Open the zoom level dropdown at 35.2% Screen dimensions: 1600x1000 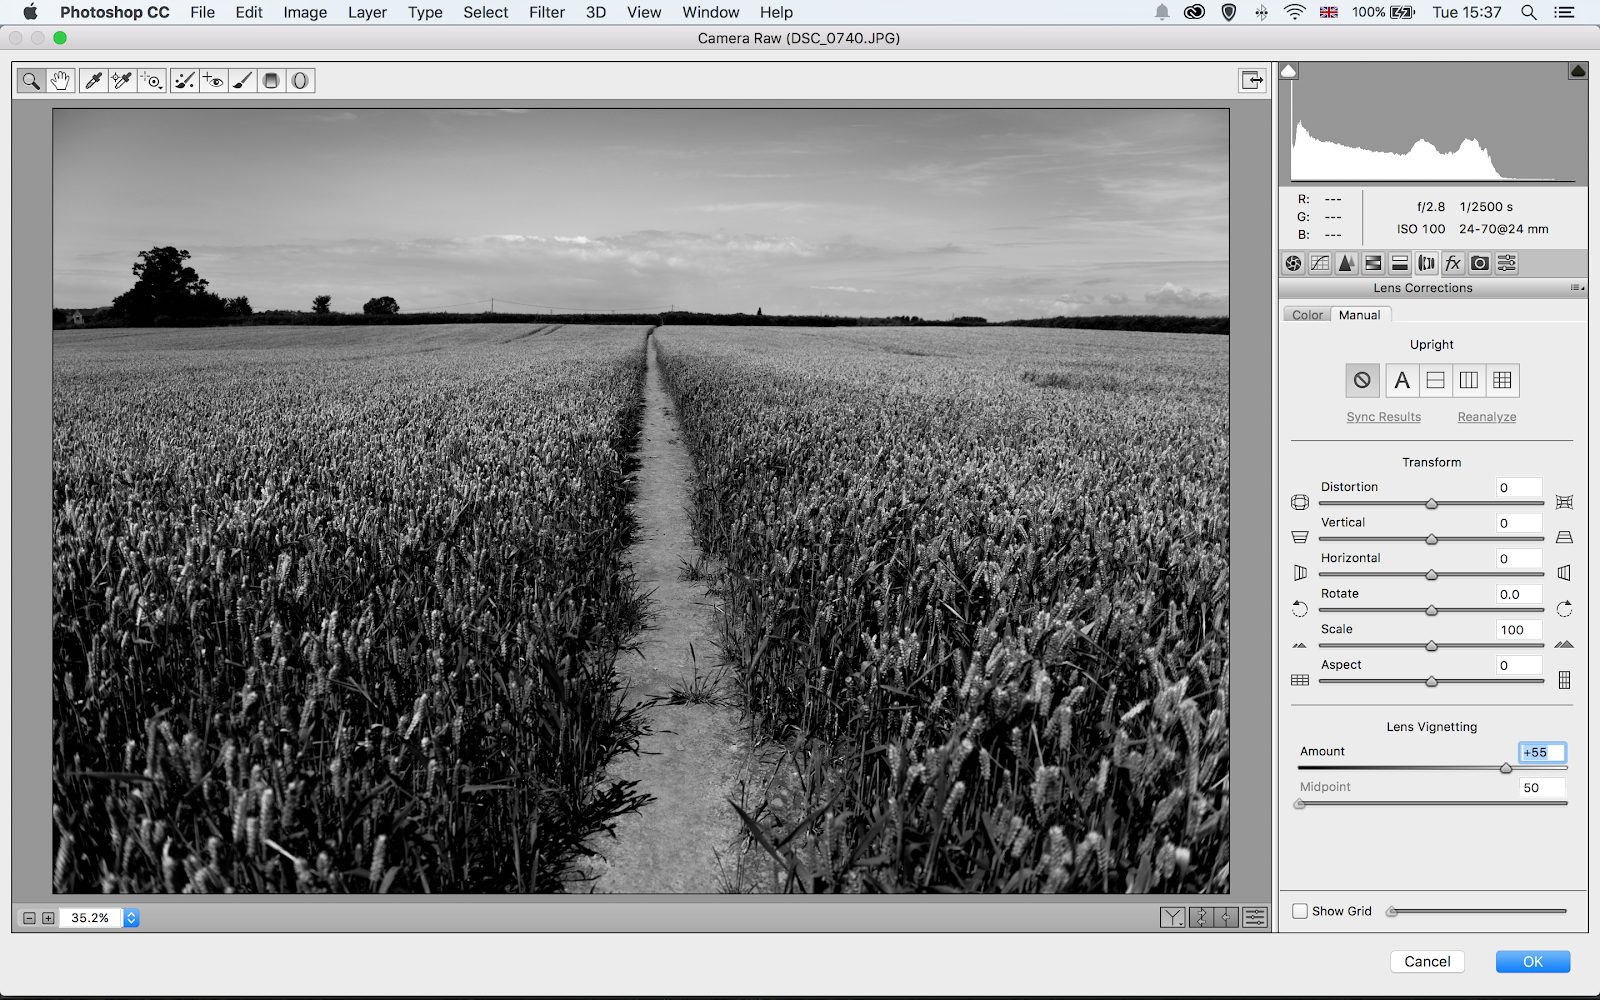point(131,918)
